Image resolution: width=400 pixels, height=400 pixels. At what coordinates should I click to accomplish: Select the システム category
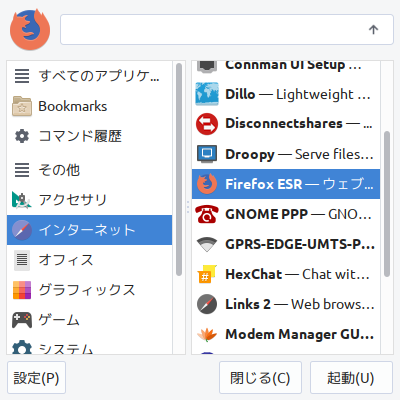89,345
